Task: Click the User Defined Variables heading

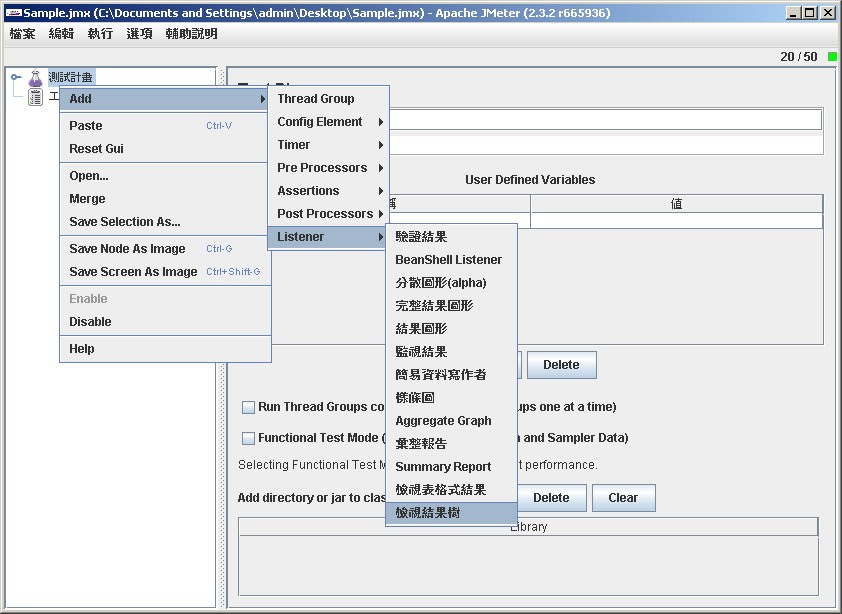Action: pos(530,180)
